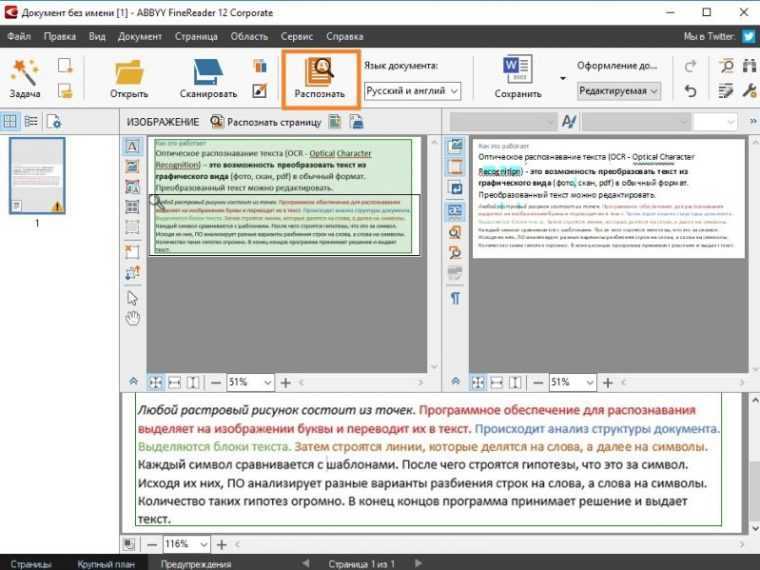Open the options wrench icon
This screenshot has width=760, height=570.
pos(749,91)
